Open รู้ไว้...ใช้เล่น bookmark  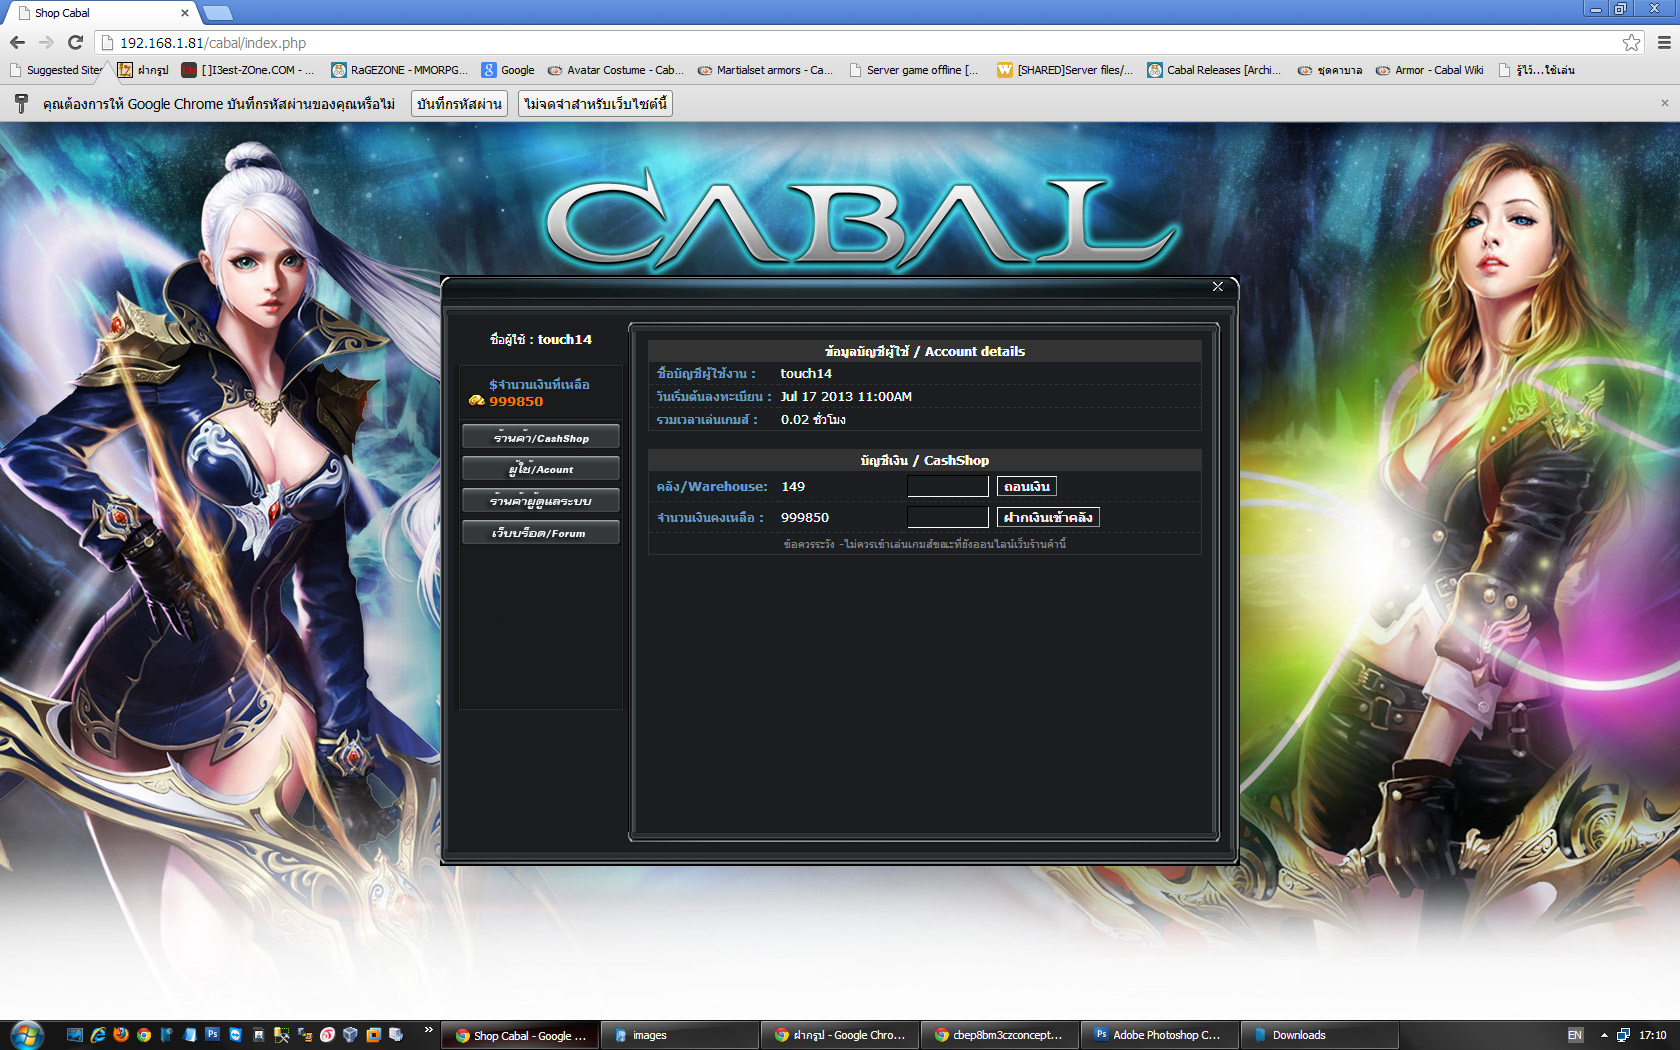point(1537,70)
